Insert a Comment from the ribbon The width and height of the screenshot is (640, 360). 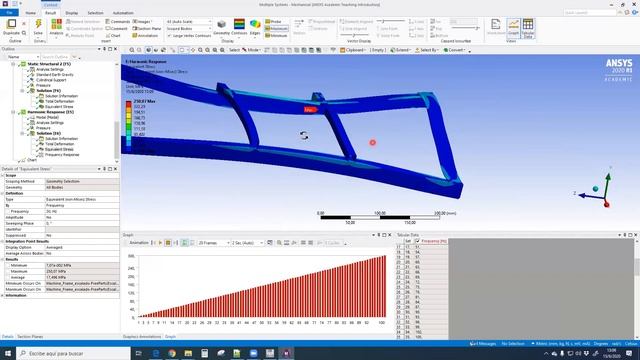pos(116,29)
